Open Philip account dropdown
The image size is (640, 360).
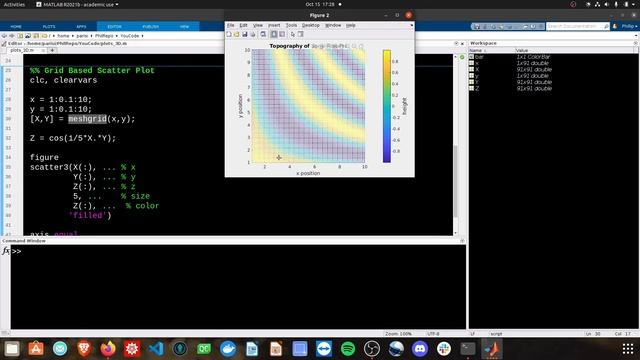click(629, 26)
